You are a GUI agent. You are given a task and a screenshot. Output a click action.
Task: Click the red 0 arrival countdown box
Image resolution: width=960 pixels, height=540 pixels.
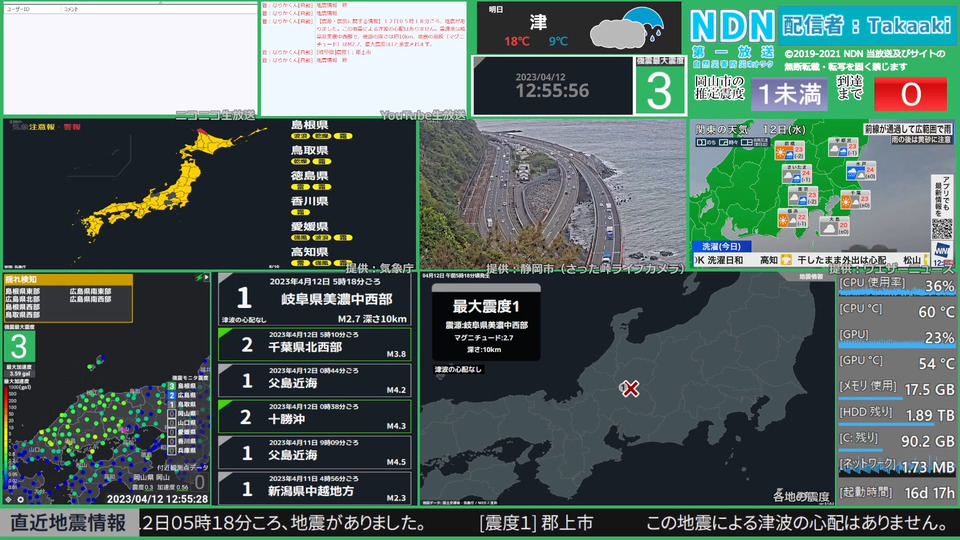910,94
